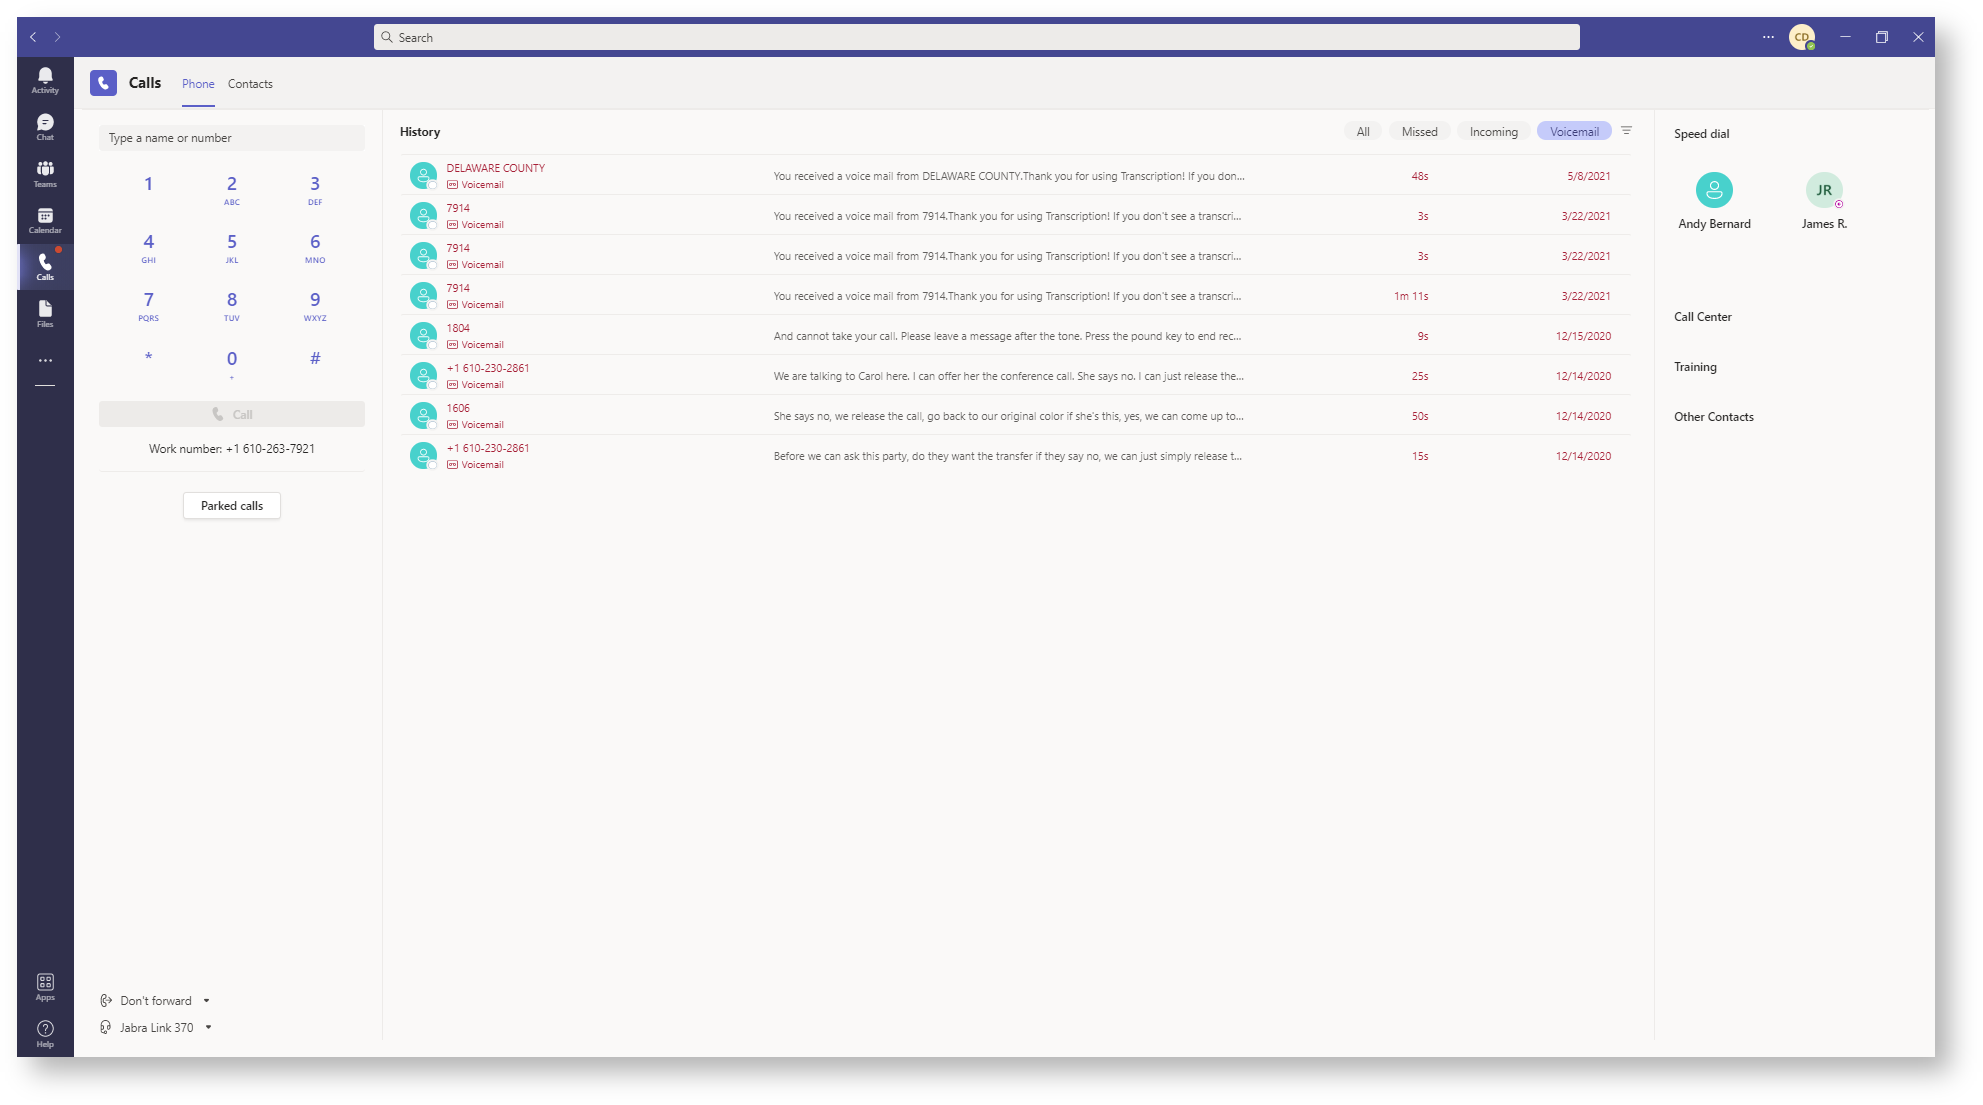
Task: Expand the Don't forward dropdown
Action: [x=207, y=1001]
